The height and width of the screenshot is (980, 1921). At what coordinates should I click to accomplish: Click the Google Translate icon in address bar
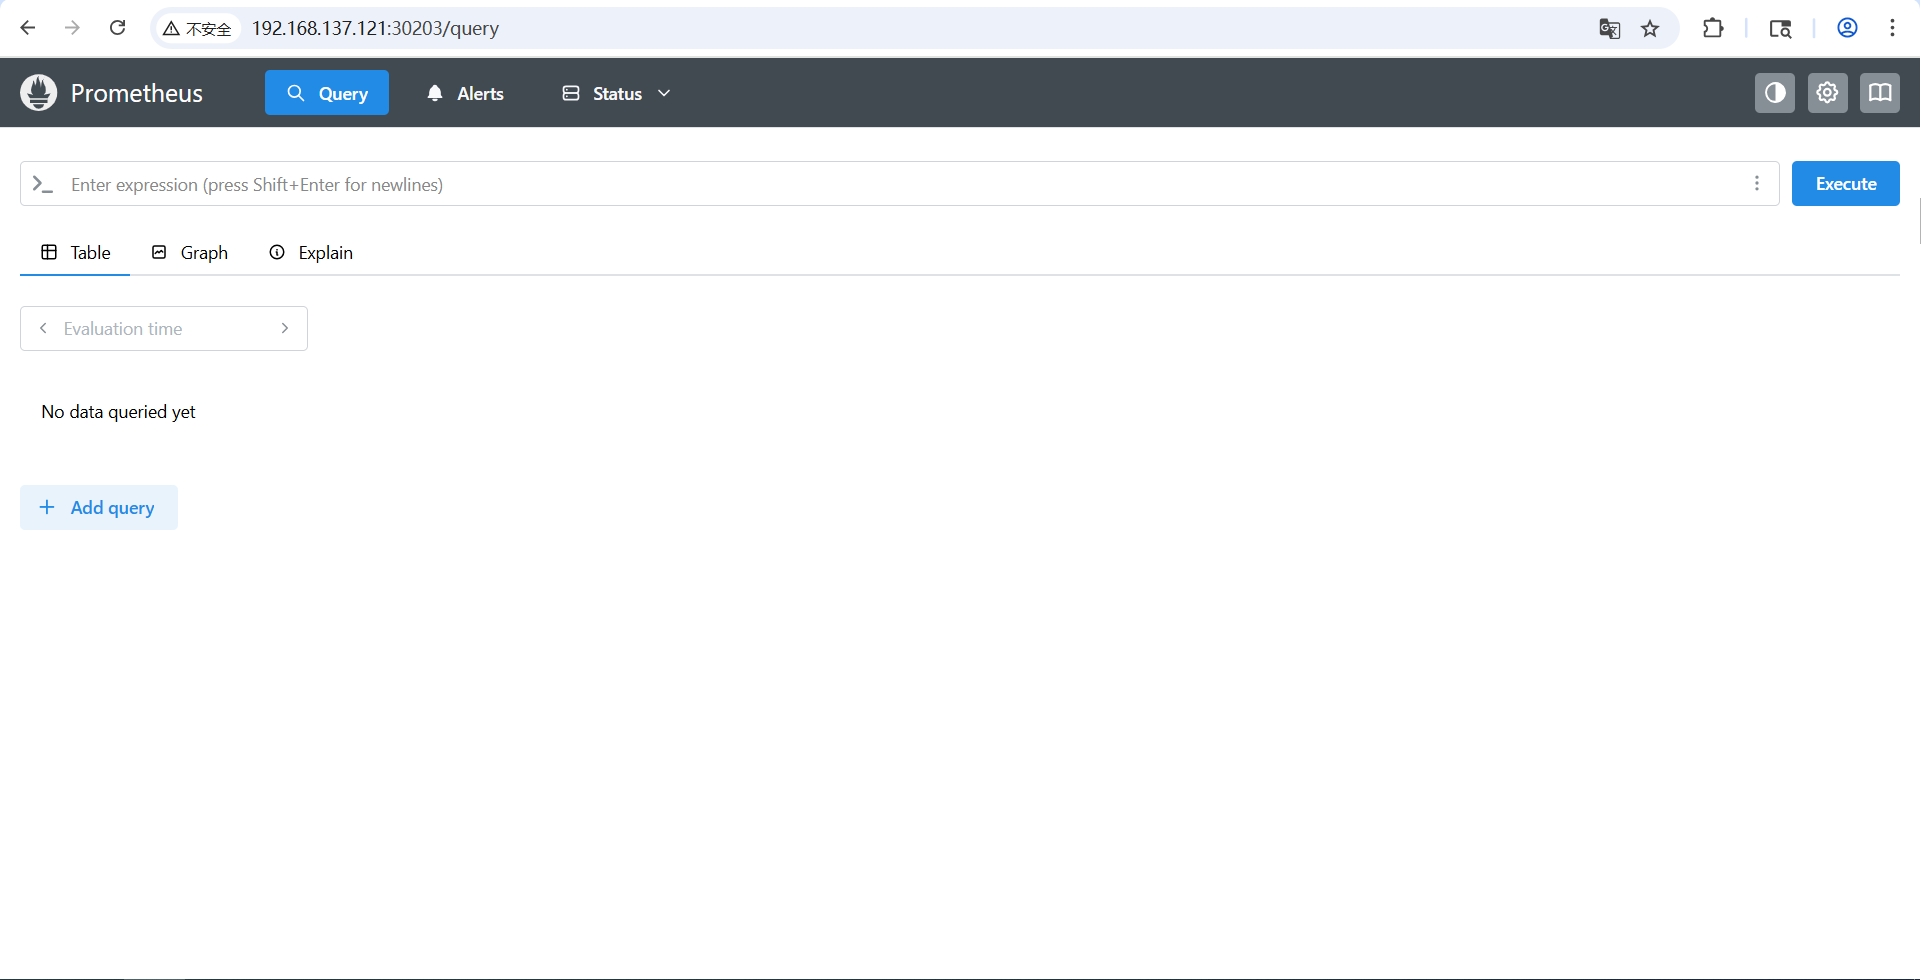tap(1609, 28)
